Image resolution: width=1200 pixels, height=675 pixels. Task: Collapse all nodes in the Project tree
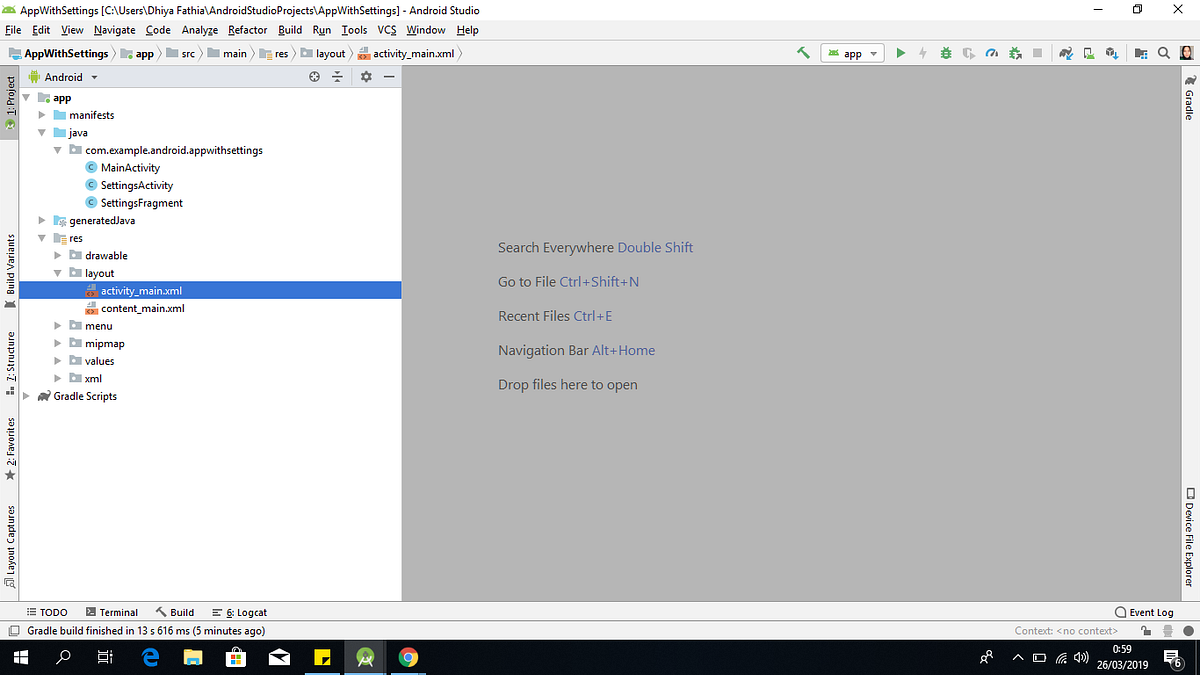click(x=337, y=76)
